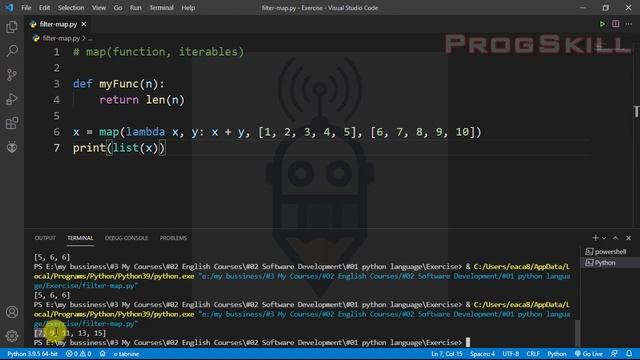
Task: Click line number 6 in gutter
Action: (x=56, y=132)
